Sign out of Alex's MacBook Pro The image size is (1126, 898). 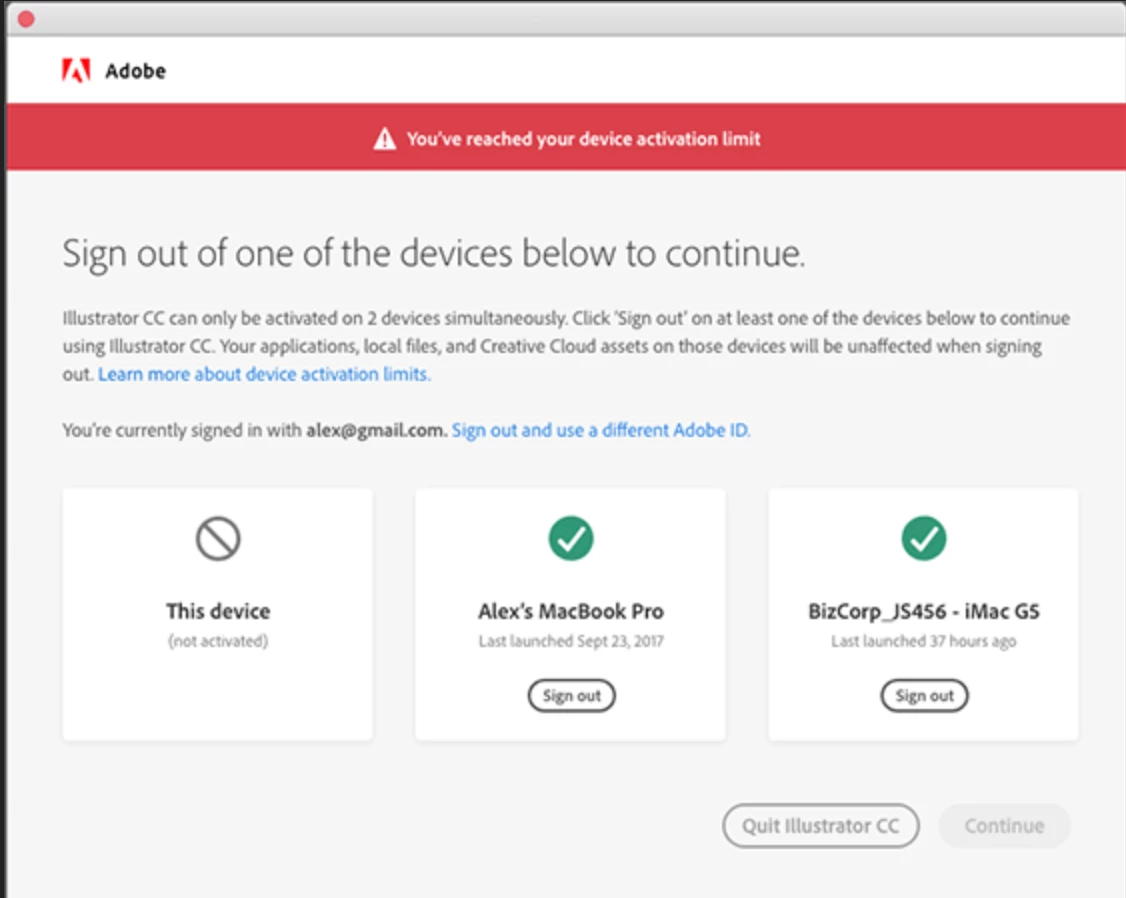coord(572,696)
